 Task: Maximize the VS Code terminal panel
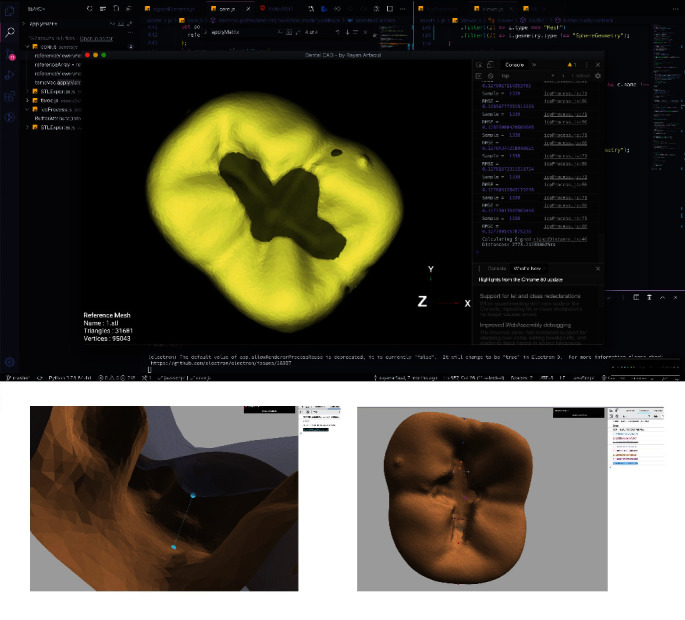click(662, 298)
